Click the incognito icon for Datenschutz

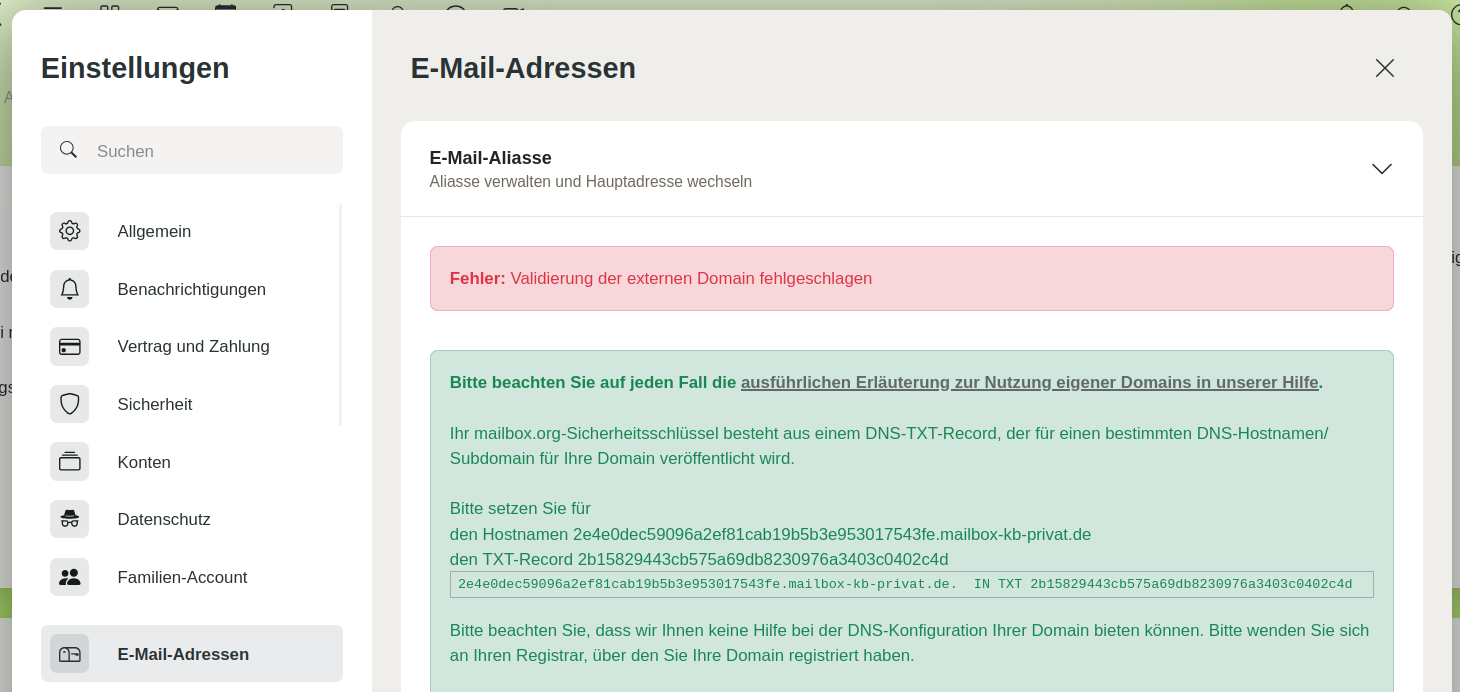[69, 519]
